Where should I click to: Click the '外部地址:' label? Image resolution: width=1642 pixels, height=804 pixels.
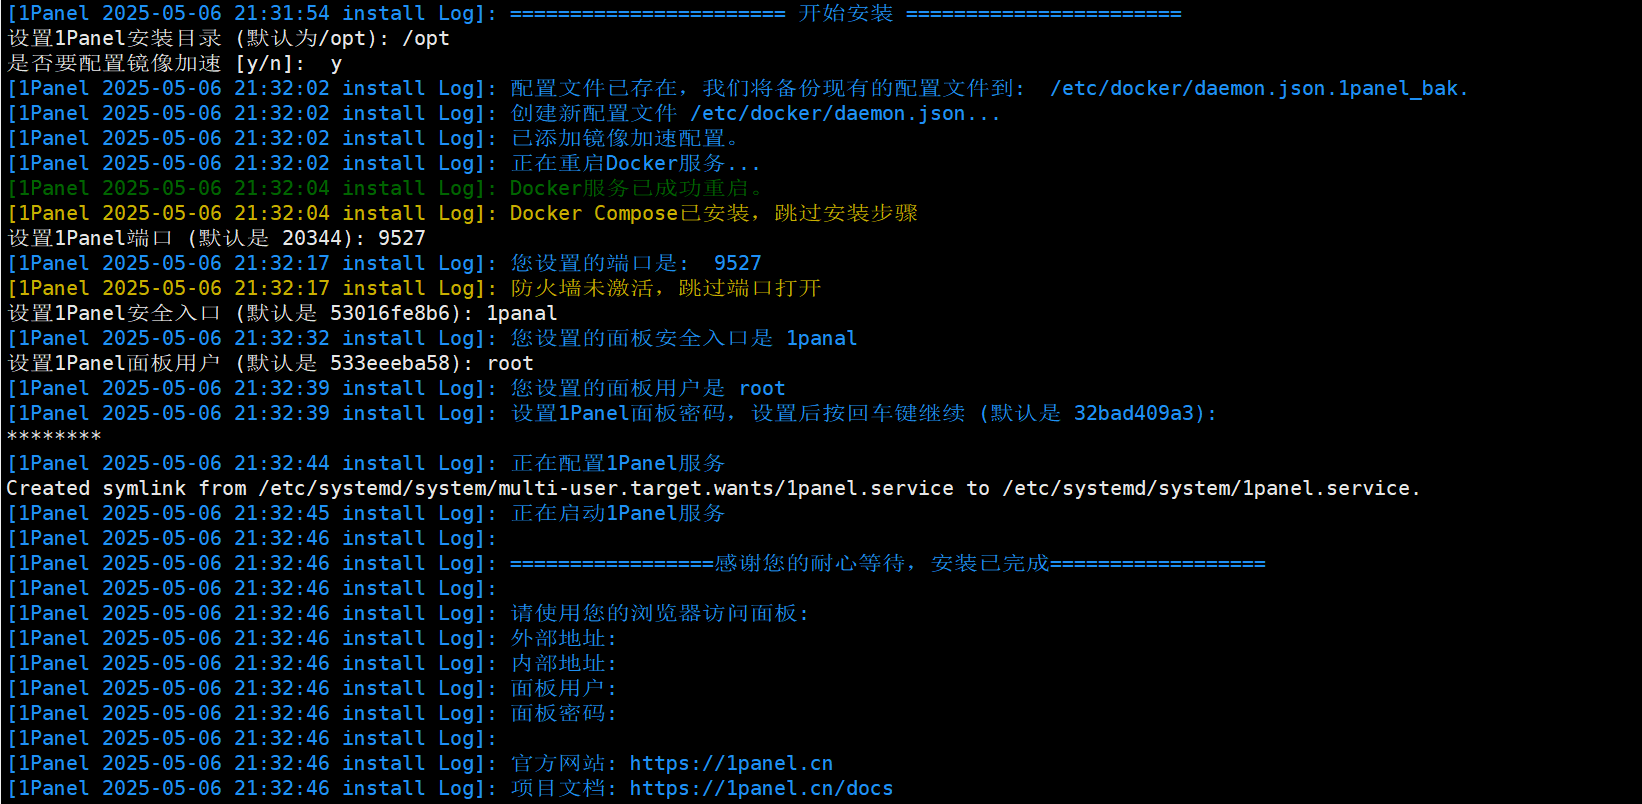[564, 638]
